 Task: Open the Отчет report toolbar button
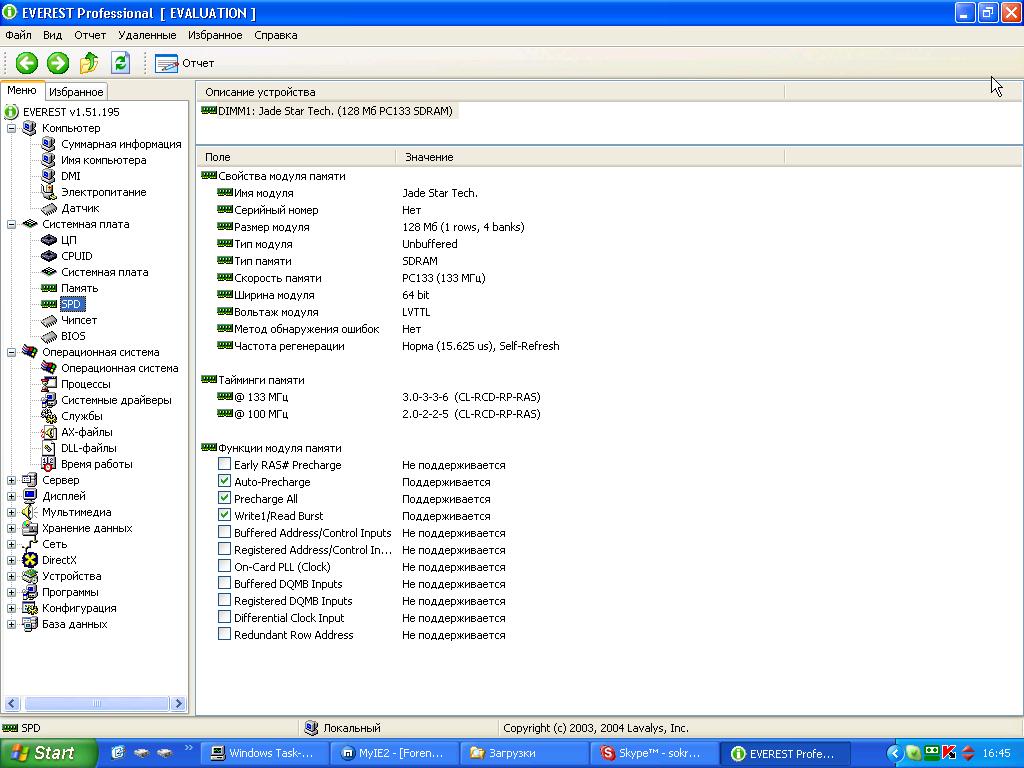tap(184, 63)
